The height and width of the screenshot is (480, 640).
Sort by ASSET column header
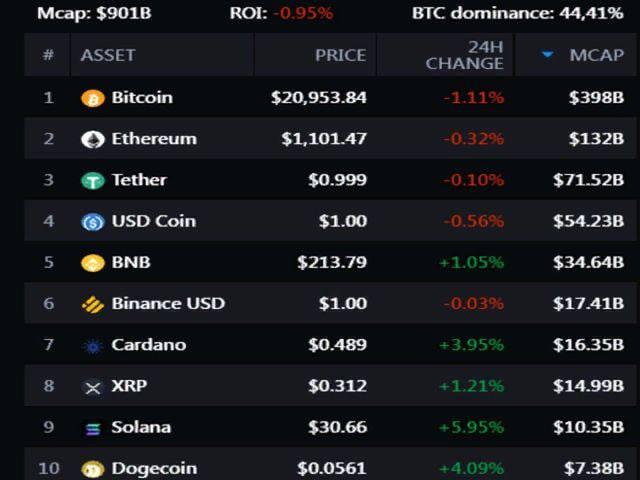108,55
